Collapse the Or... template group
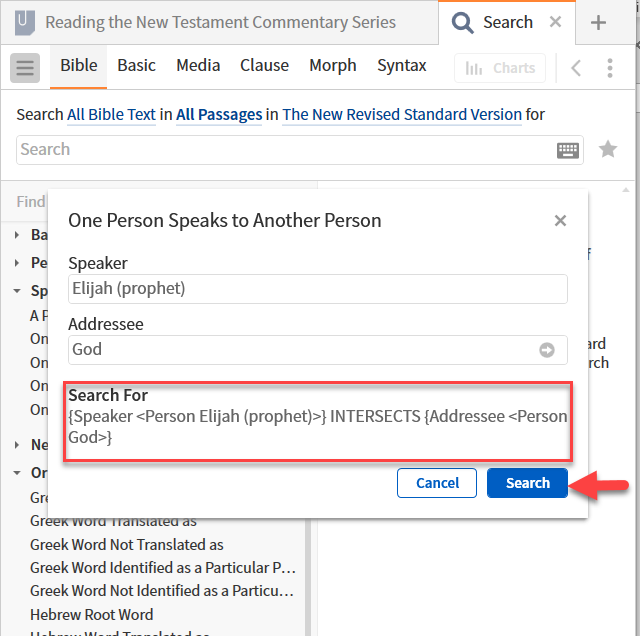Viewport: 640px width, 636px height. point(17,473)
